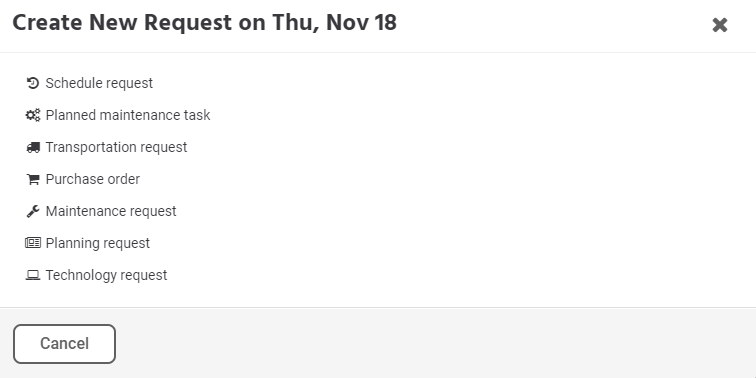Open the Planning request text link
This screenshot has height=378, width=756.
click(x=97, y=243)
